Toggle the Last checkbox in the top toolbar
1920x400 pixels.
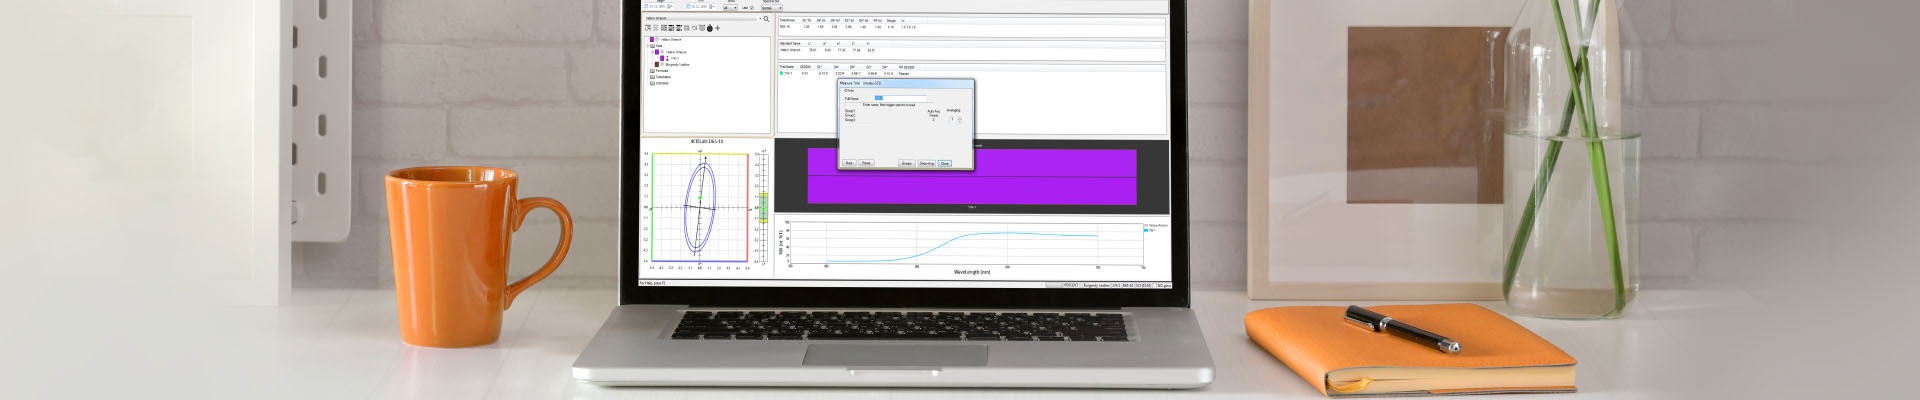click(x=752, y=8)
